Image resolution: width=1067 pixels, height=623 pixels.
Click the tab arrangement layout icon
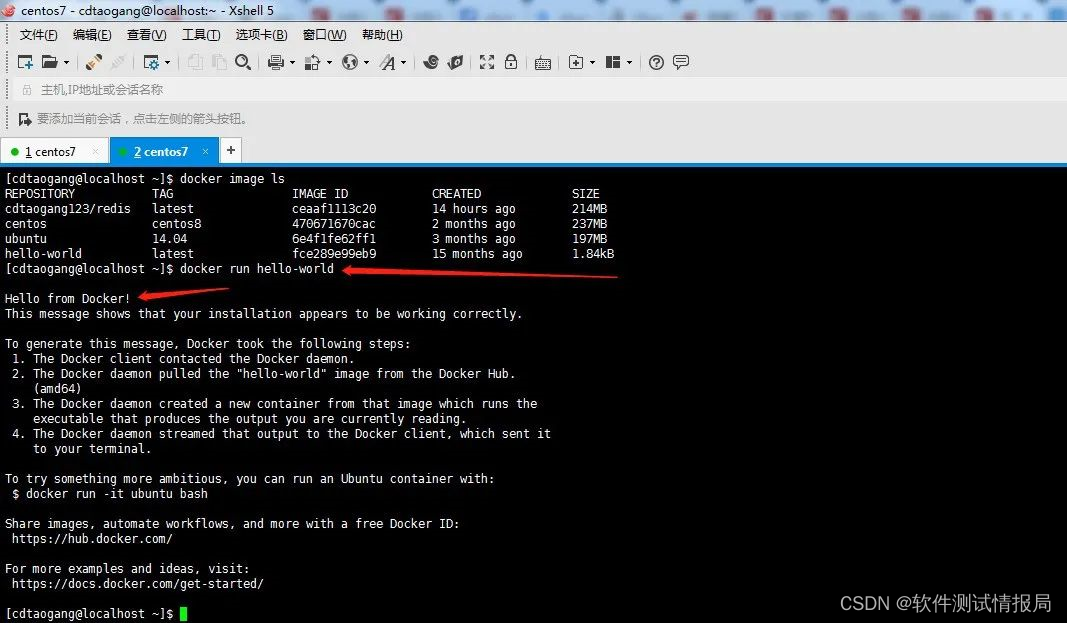(613, 63)
